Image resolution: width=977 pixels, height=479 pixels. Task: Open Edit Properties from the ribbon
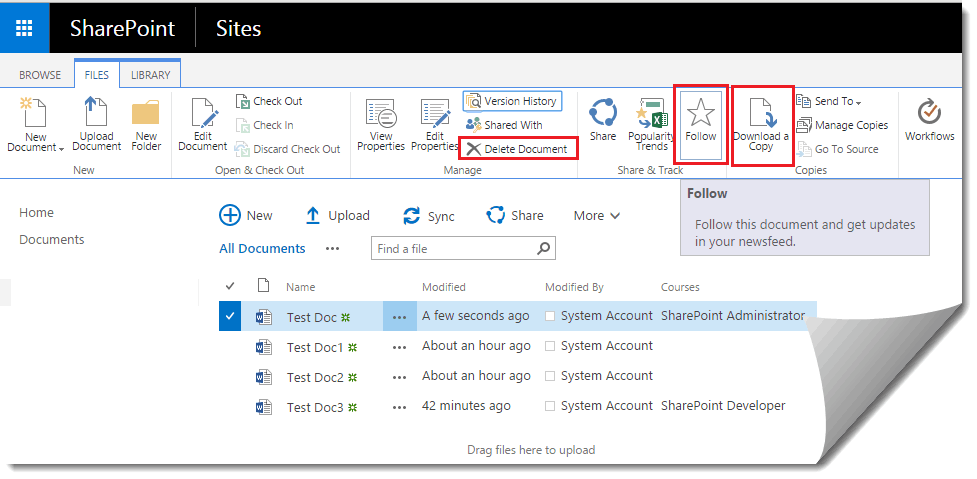click(x=435, y=125)
